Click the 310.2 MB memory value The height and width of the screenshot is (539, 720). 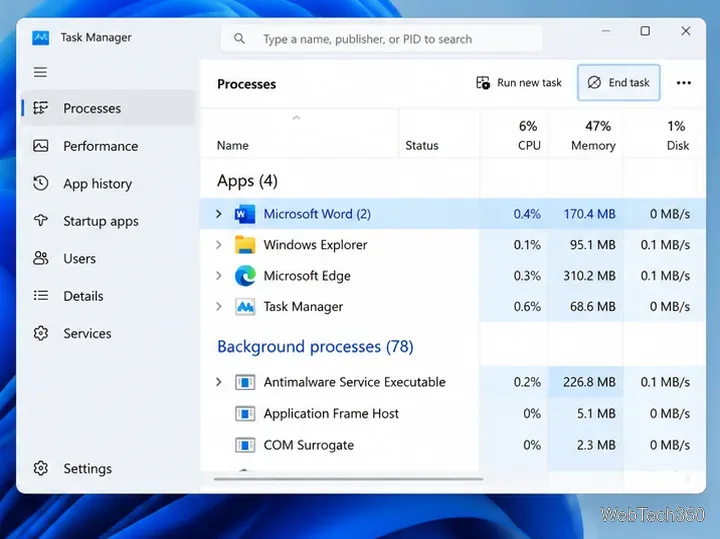point(589,276)
